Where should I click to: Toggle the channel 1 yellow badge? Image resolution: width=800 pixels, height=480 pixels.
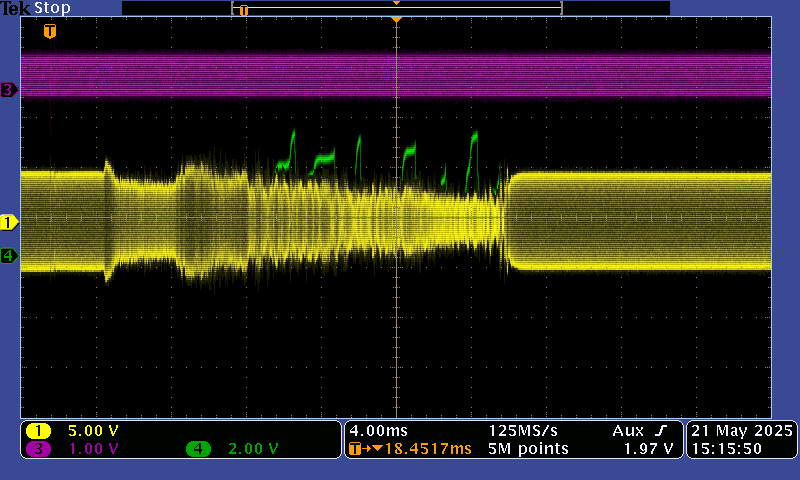[38, 431]
